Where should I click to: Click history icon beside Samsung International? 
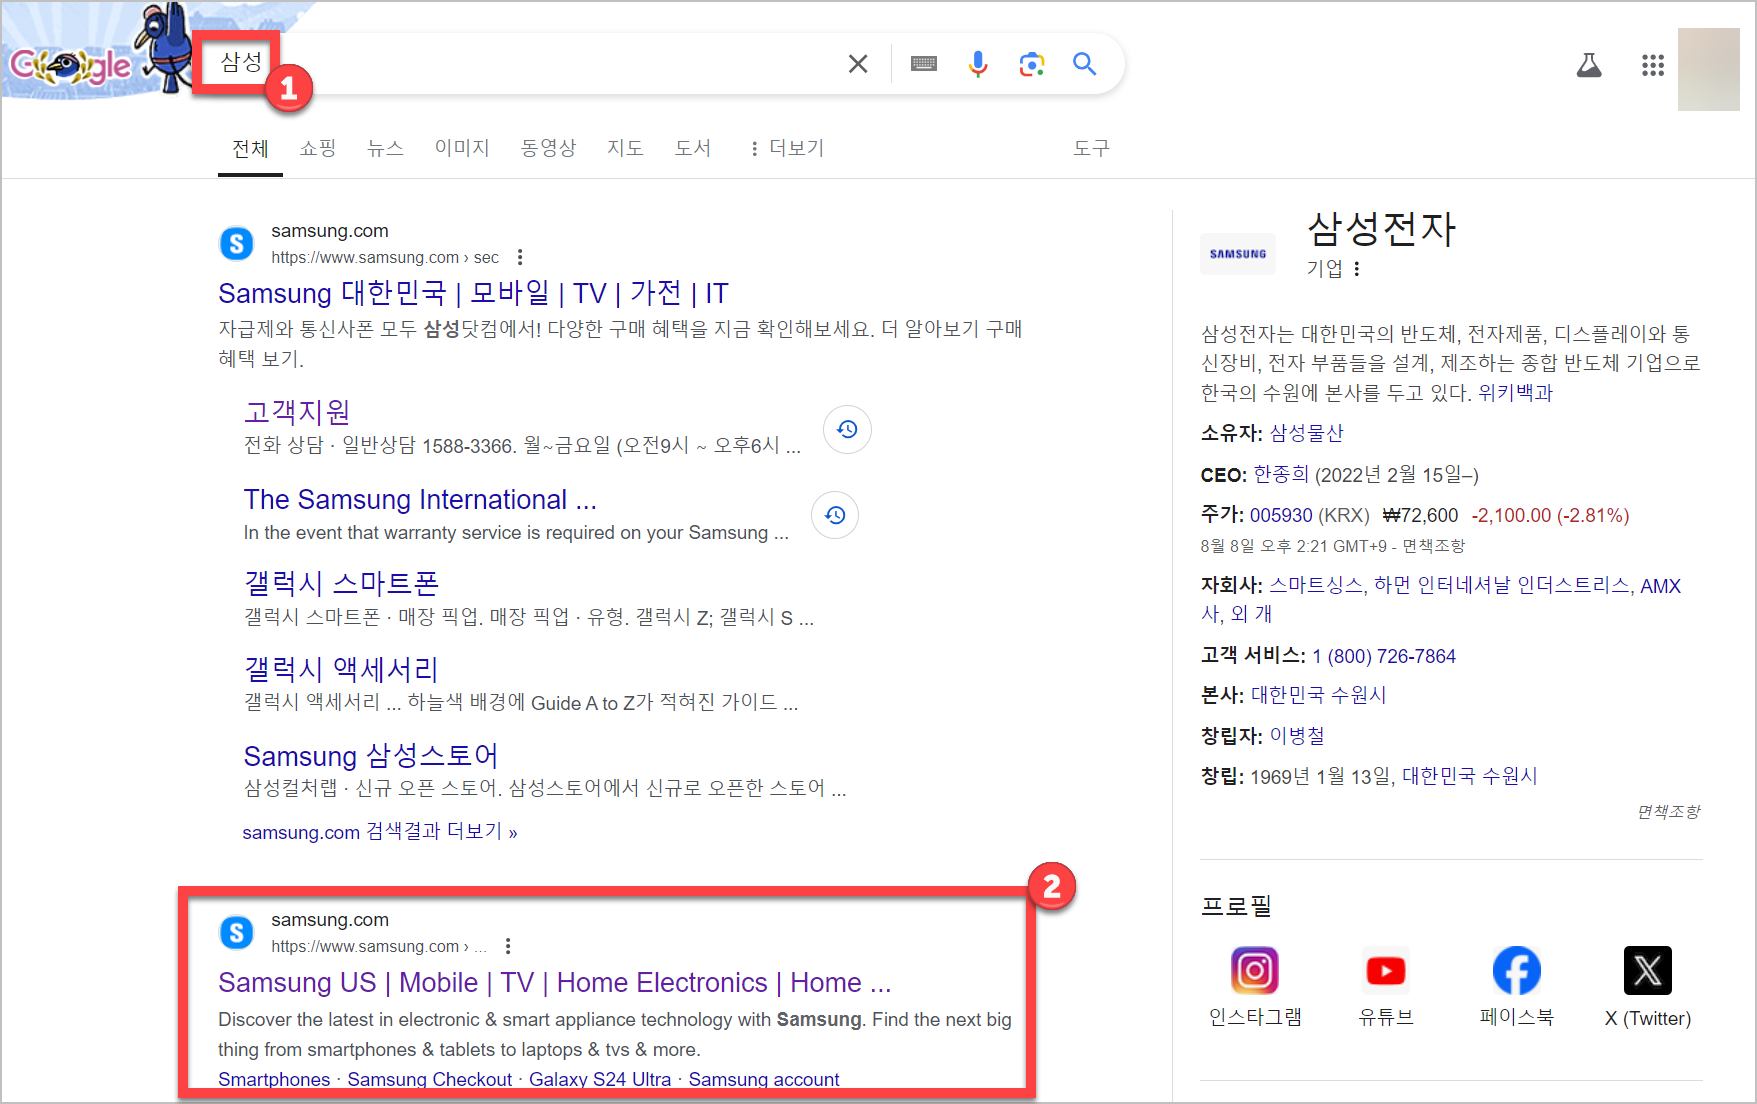tap(835, 515)
